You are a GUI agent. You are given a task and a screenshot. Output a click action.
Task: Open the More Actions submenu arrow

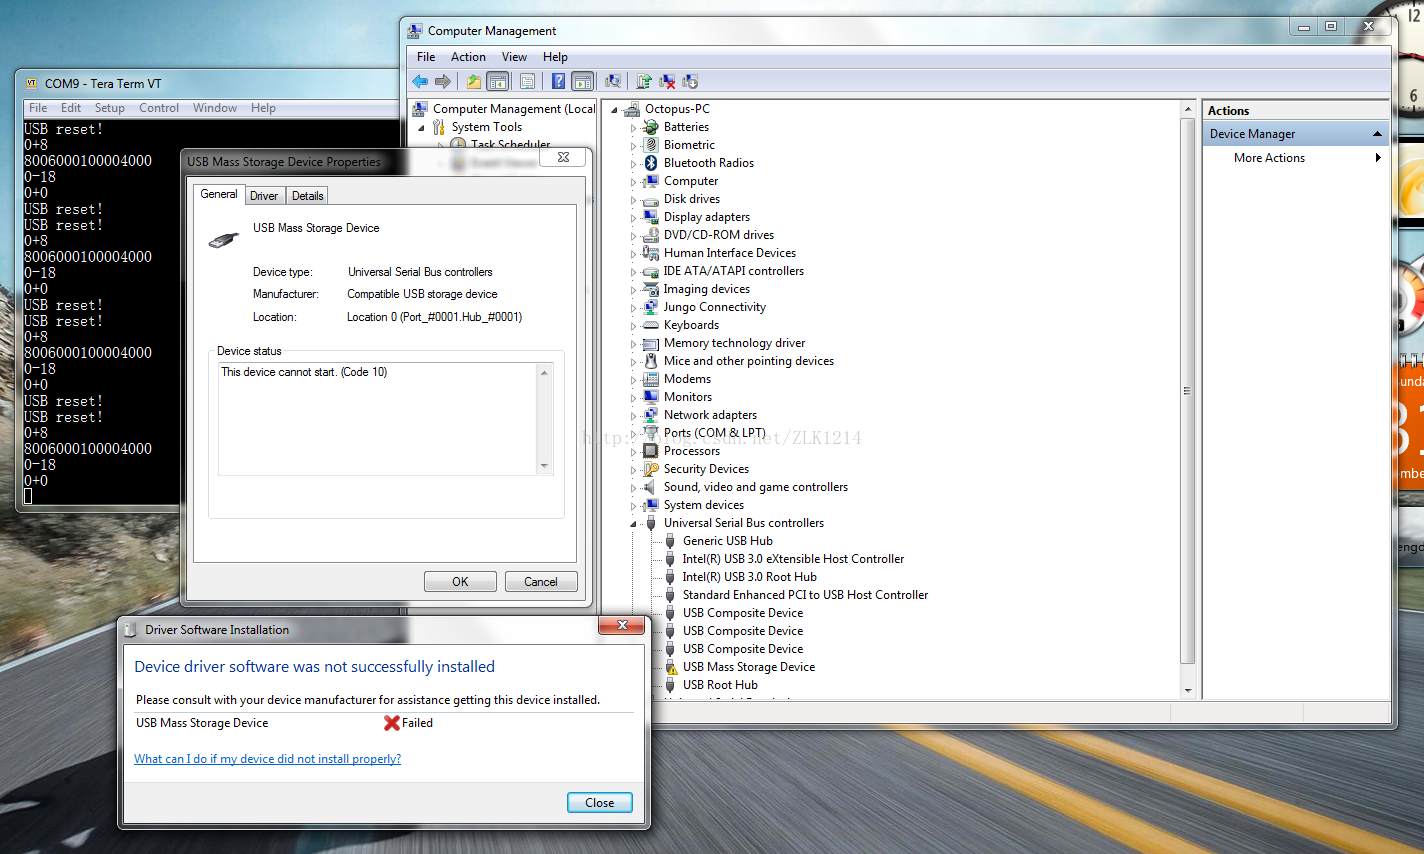click(x=1378, y=158)
